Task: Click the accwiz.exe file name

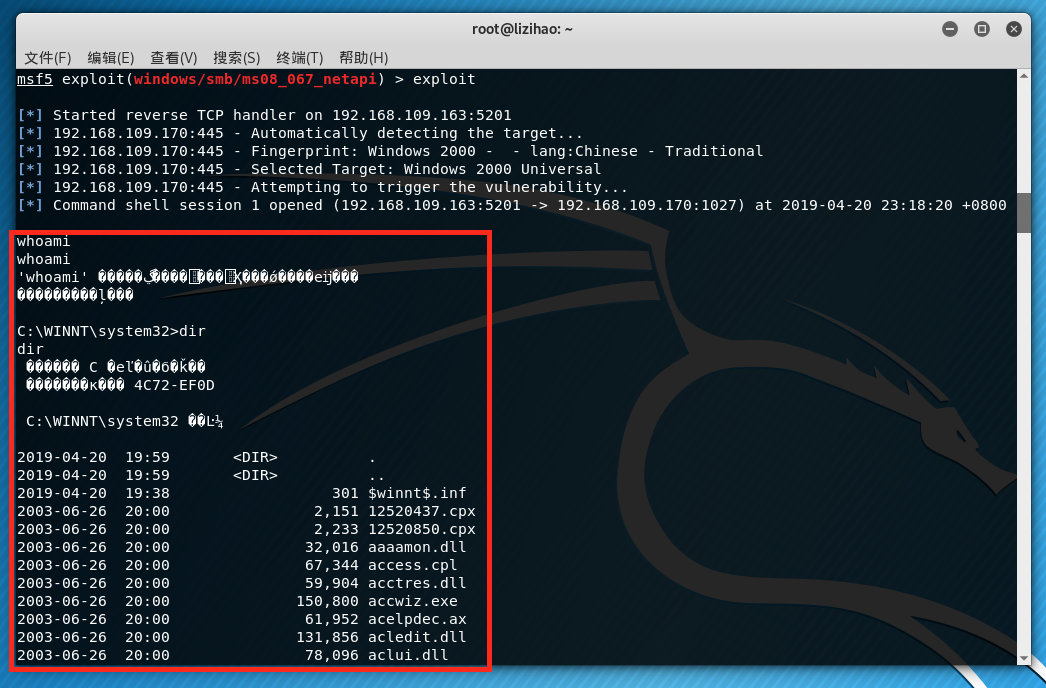Action: click(x=413, y=602)
